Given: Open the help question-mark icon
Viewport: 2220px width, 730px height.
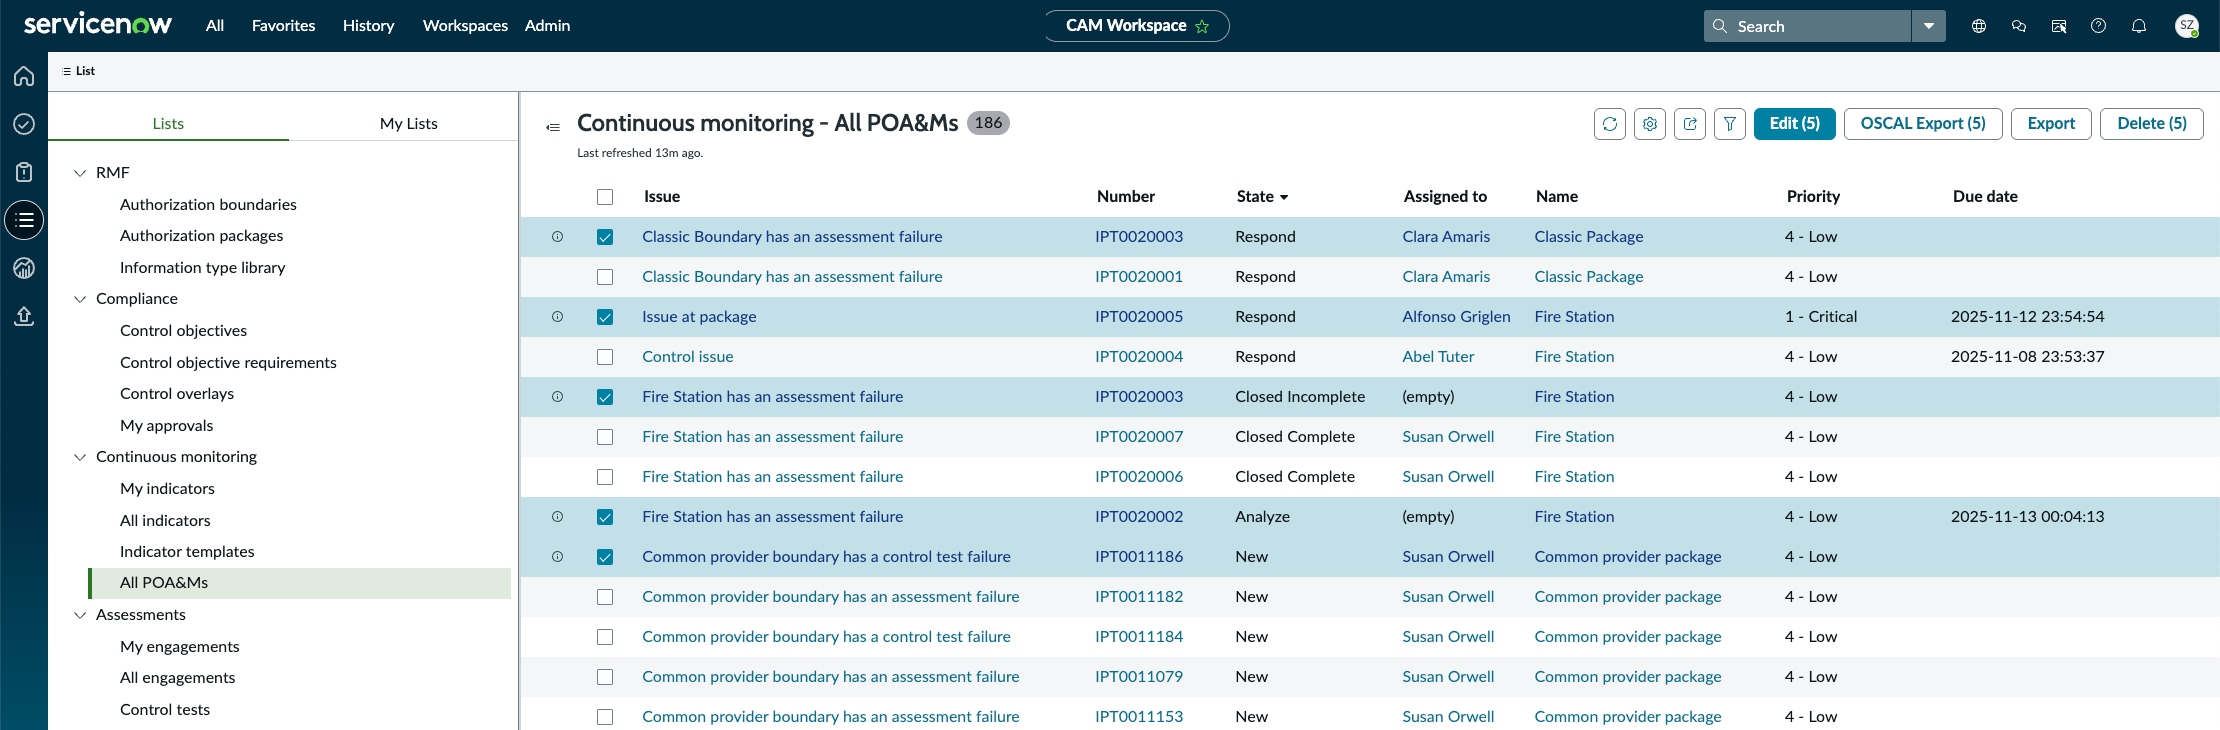Looking at the screenshot, I should click(2099, 26).
